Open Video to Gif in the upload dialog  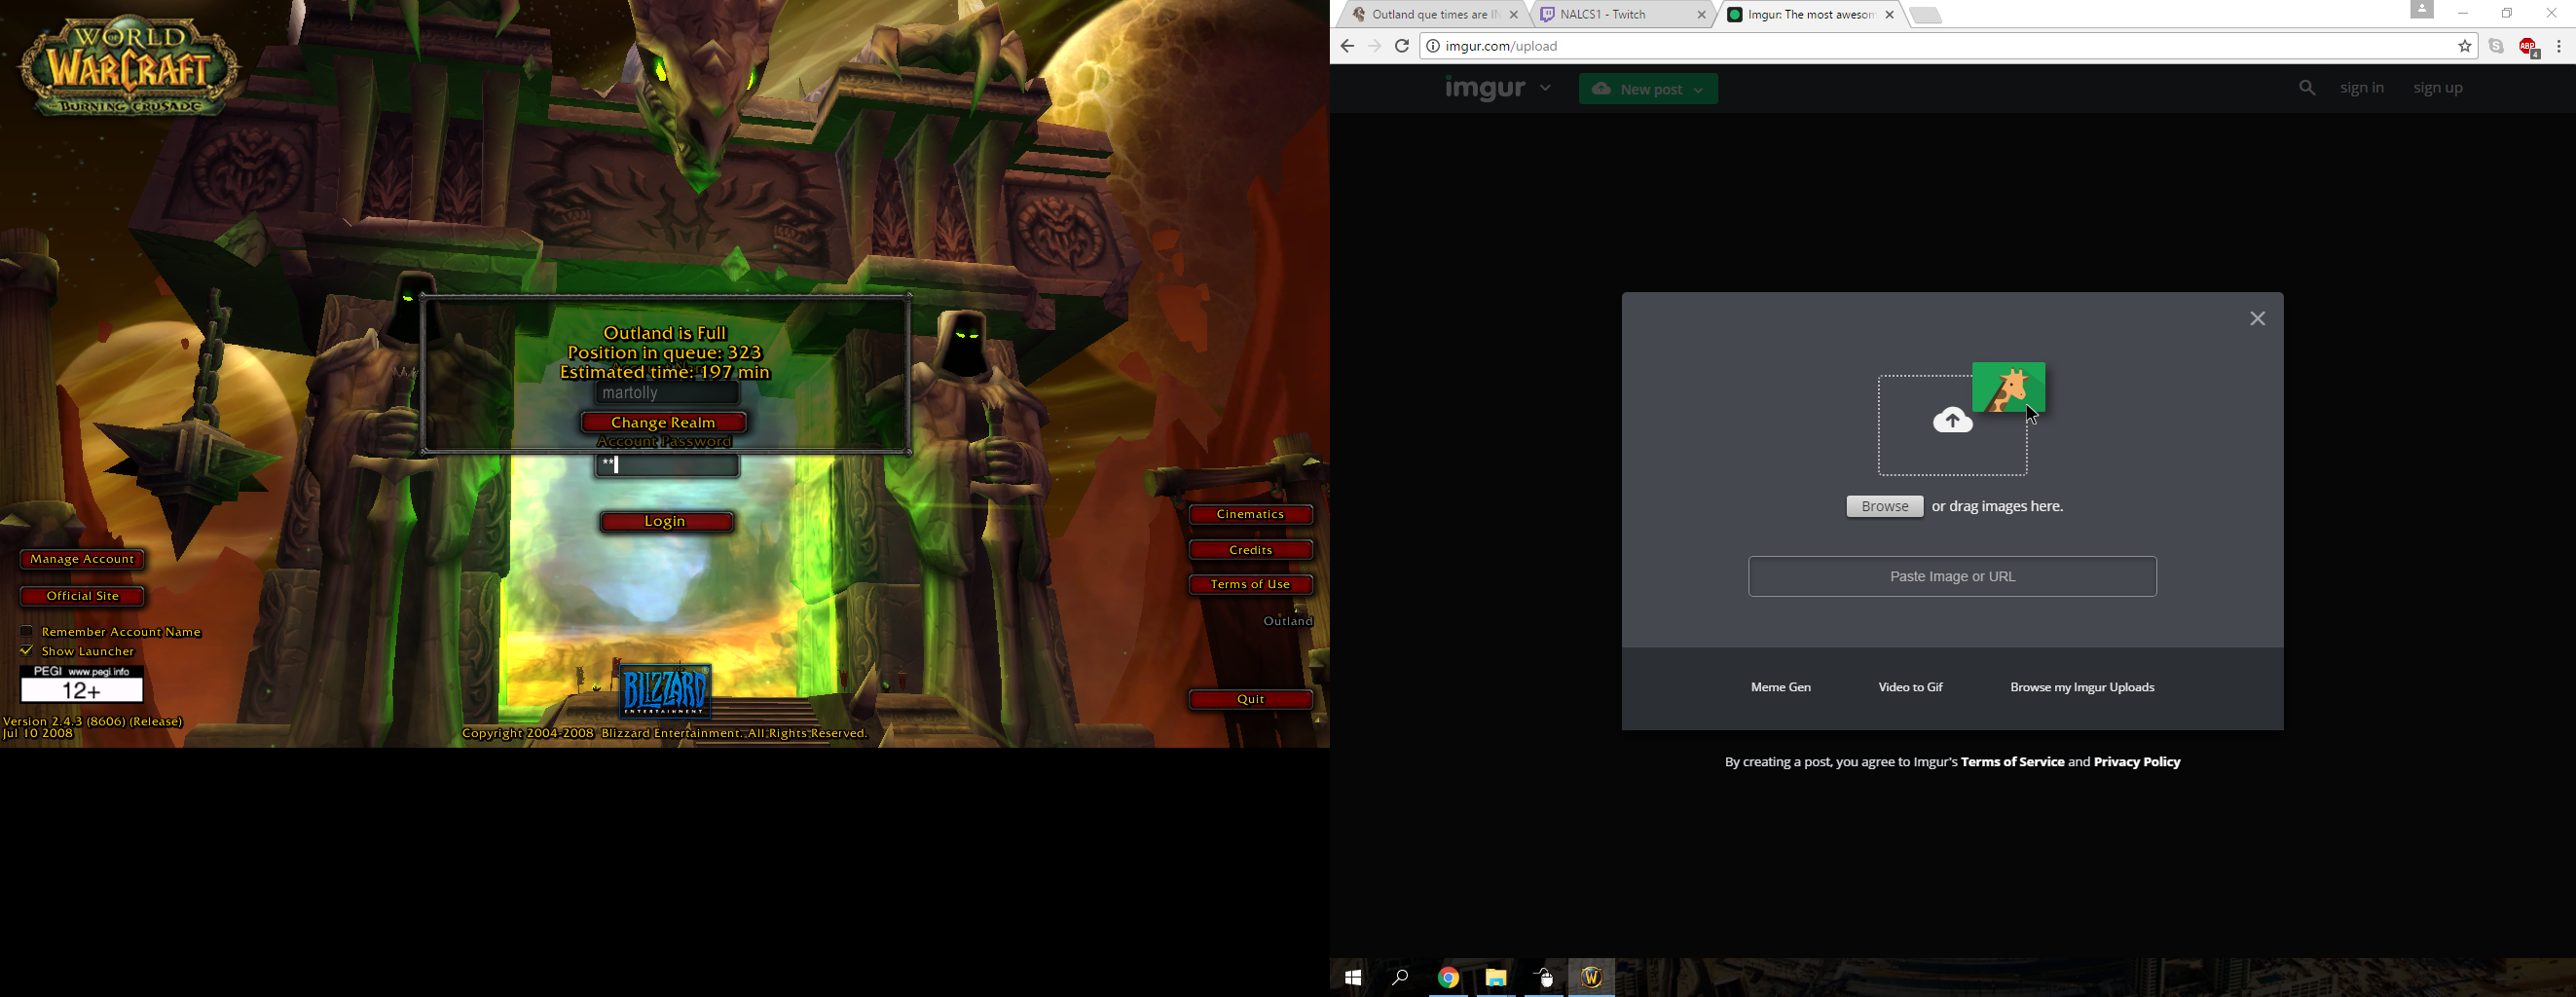(x=1910, y=687)
